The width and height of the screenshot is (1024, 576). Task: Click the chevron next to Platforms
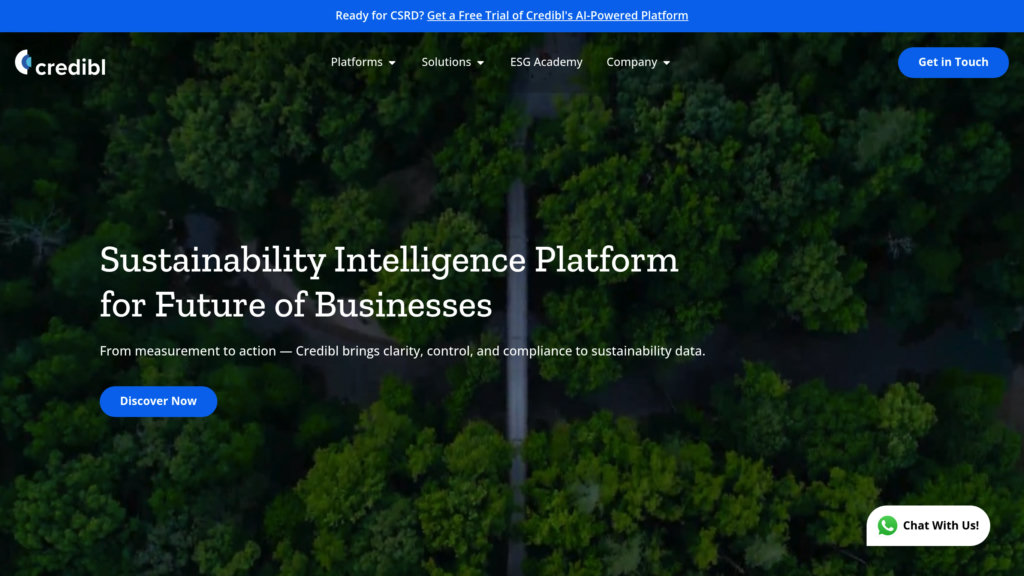click(392, 62)
